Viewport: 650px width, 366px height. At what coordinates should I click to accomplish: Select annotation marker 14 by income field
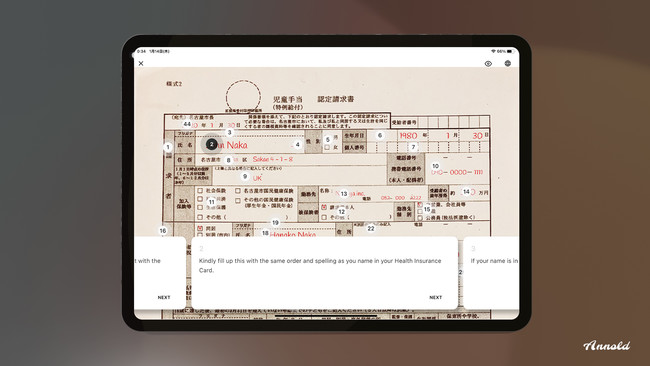point(466,191)
